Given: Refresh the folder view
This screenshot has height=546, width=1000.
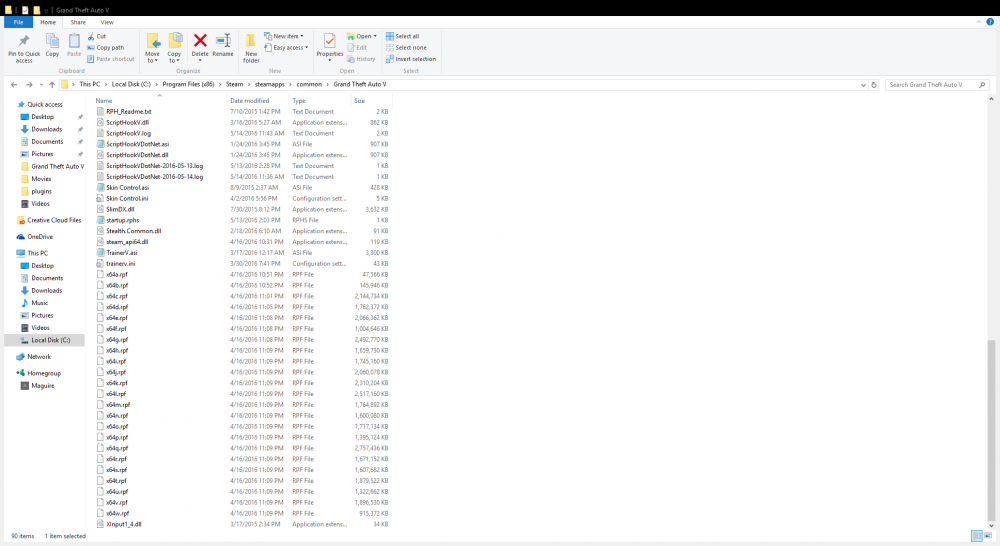Looking at the screenshot, I should [874, 85].
